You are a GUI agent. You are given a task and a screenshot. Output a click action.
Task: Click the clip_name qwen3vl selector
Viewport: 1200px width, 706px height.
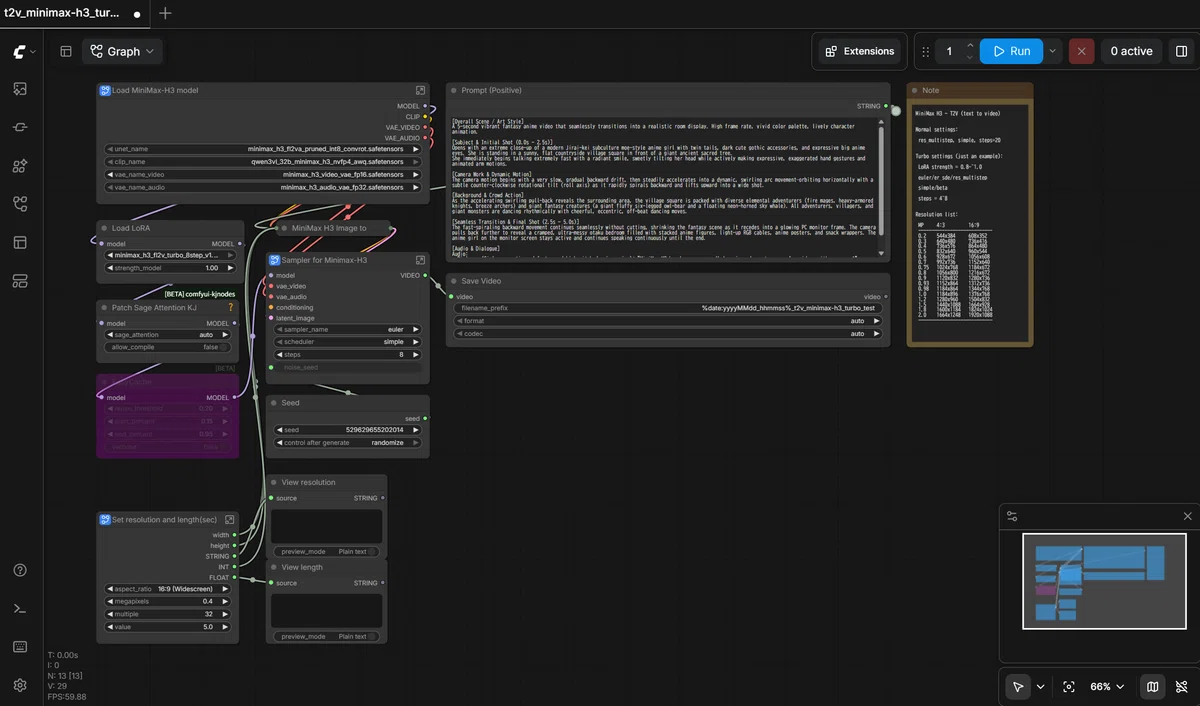(x=261, y=161)
